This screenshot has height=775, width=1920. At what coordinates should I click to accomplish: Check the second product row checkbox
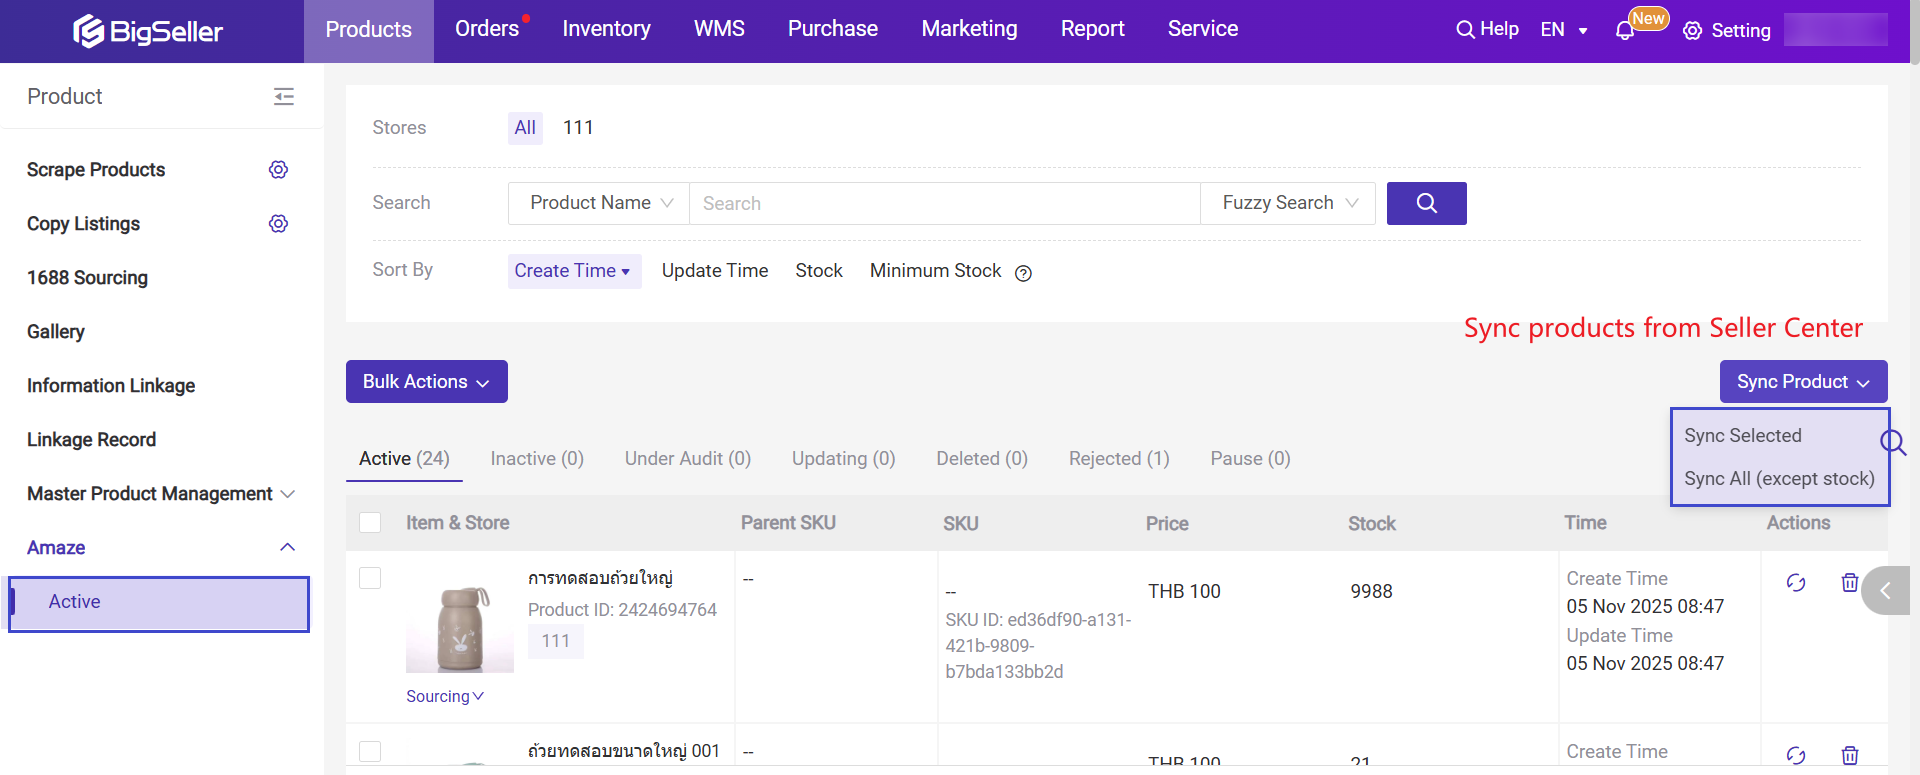click(370, 751)
